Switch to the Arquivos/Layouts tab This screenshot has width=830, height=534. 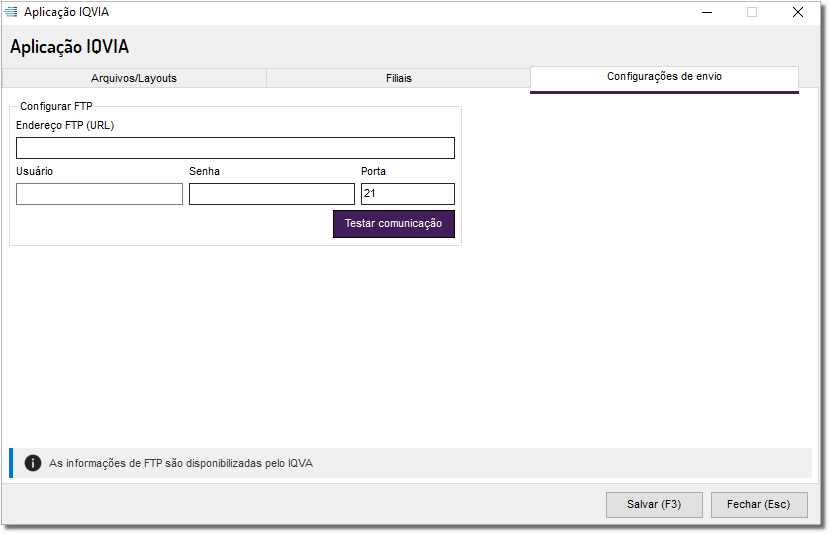pyautogui.click(x=134, y=78)
